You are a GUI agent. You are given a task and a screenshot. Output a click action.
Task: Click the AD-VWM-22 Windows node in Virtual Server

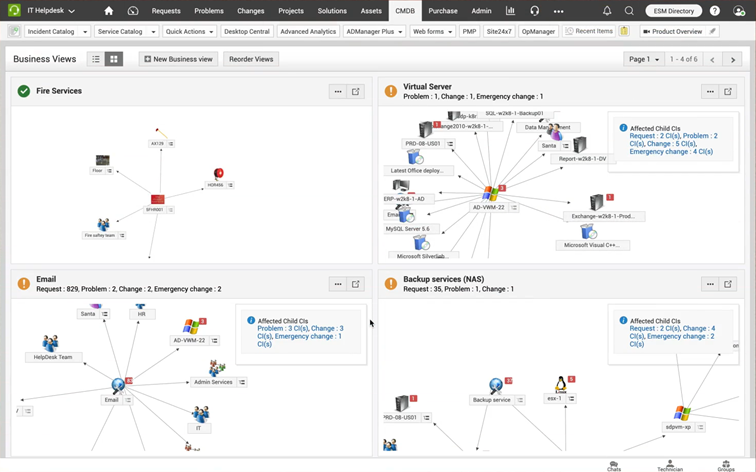[490, 194]
